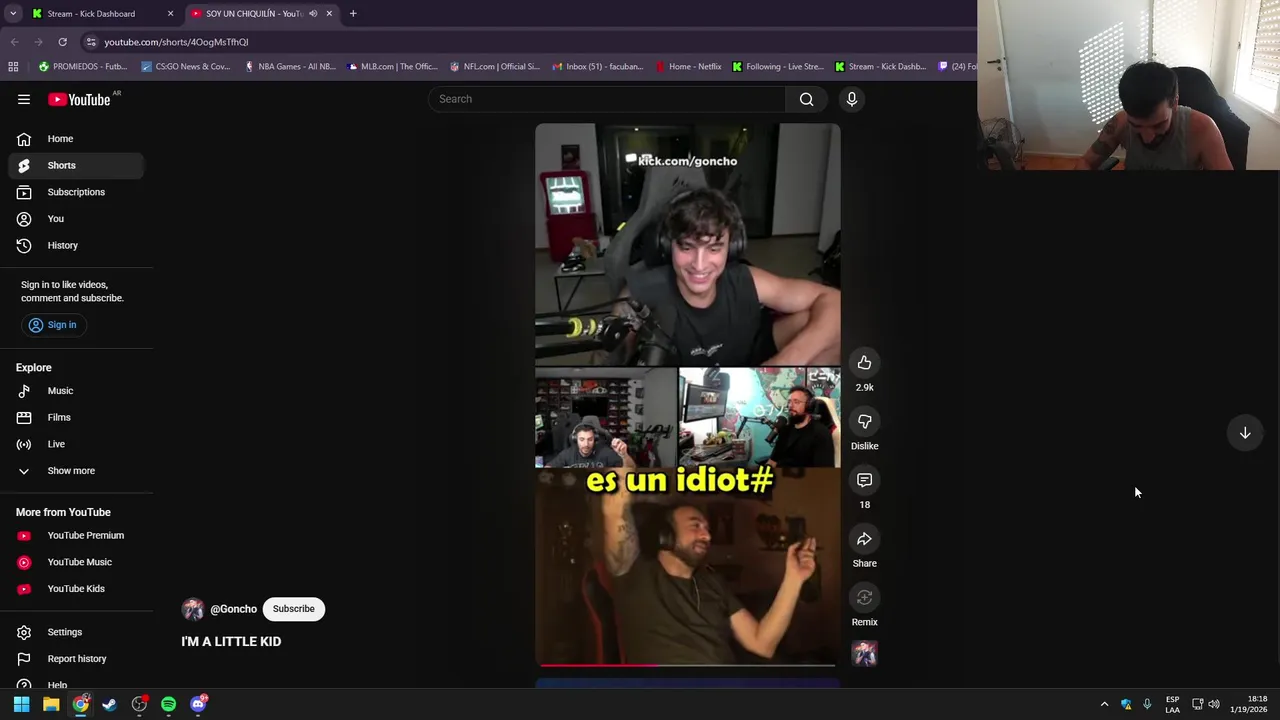
Task: Open History in the sidebar
Action: point(76,245)
